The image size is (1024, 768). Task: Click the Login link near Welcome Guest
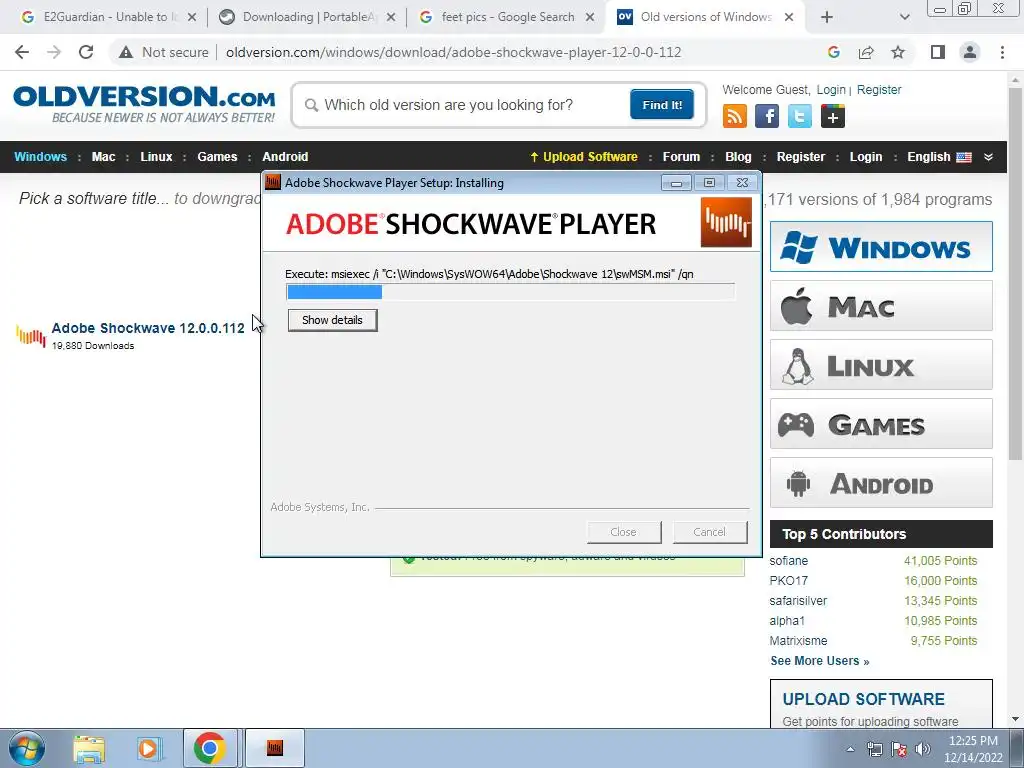point(831,89)
